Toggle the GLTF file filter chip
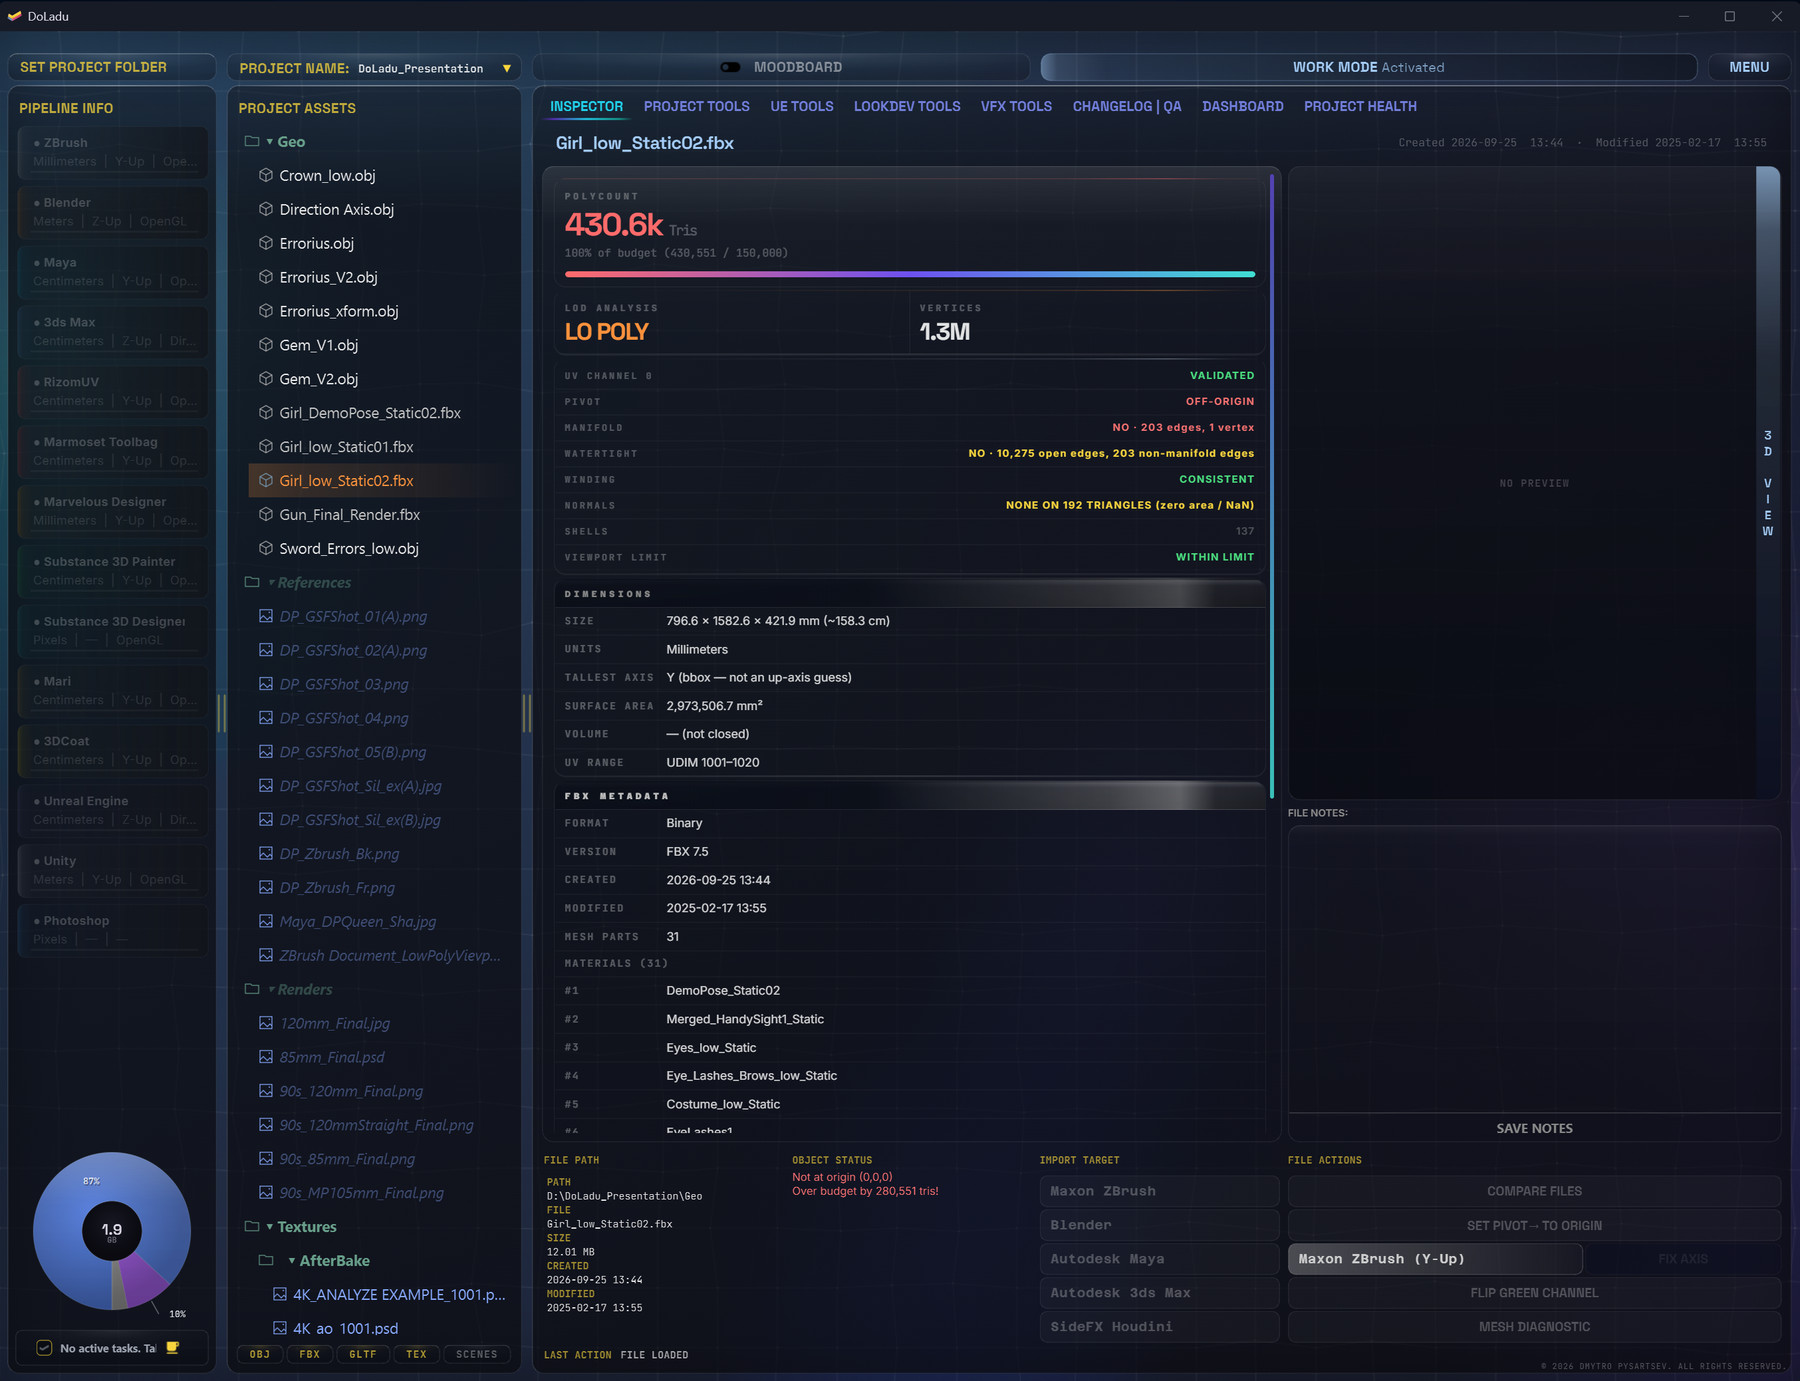 (363, 1354)
